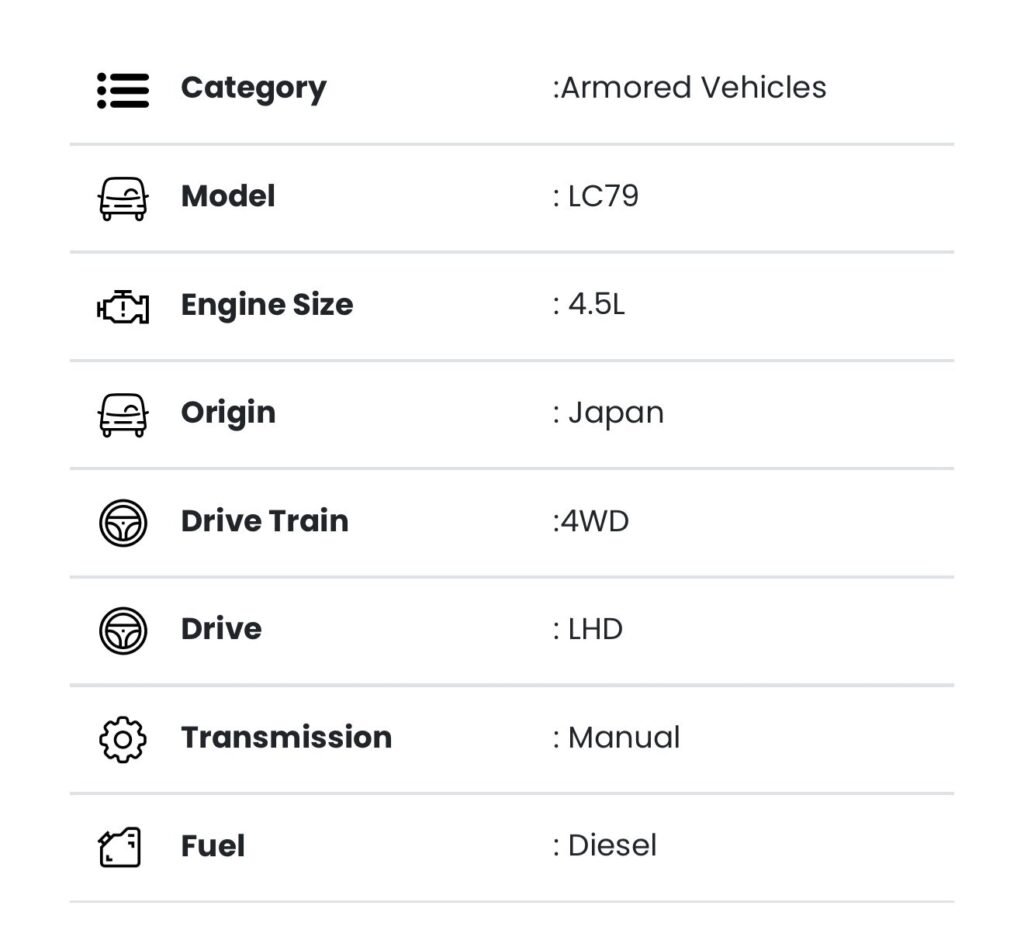Click the Japan origin value
The height and width of the screenshot is (926, 1024).
[x=615, y=413]
